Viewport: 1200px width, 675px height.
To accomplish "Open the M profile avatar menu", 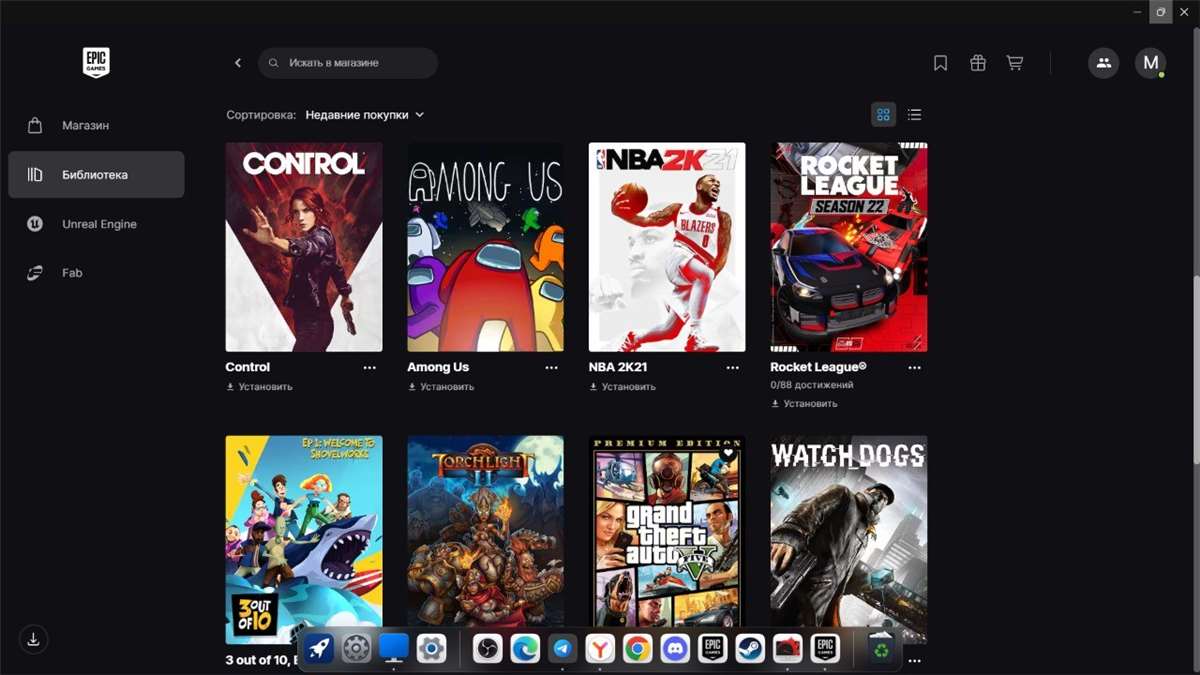I will (x=1150, y=63).
